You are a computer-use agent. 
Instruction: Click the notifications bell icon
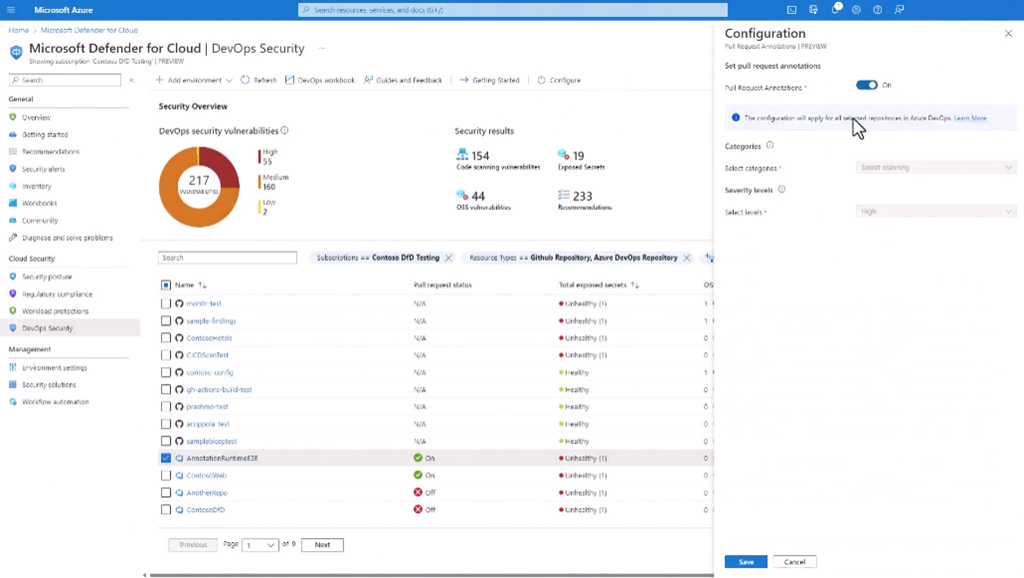835,10
